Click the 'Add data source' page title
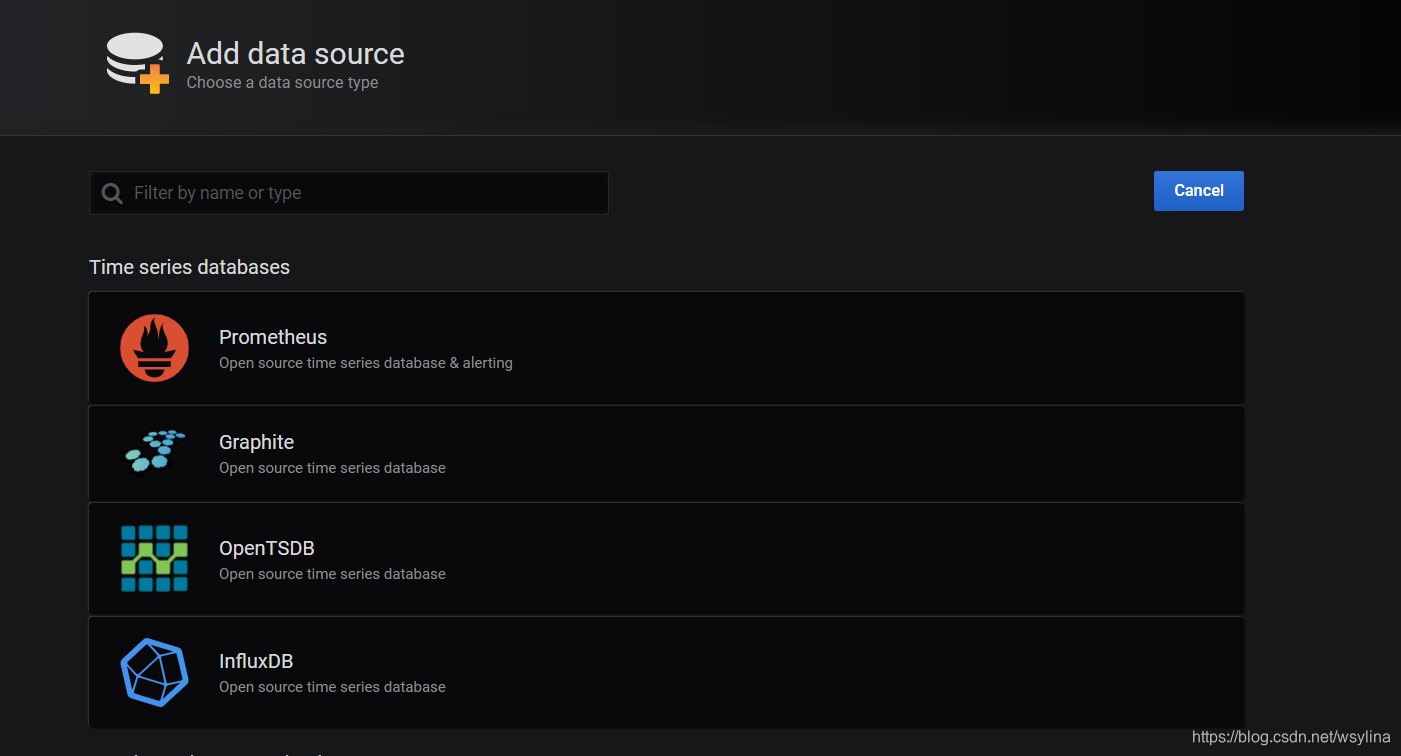 (x=296, y=53)
